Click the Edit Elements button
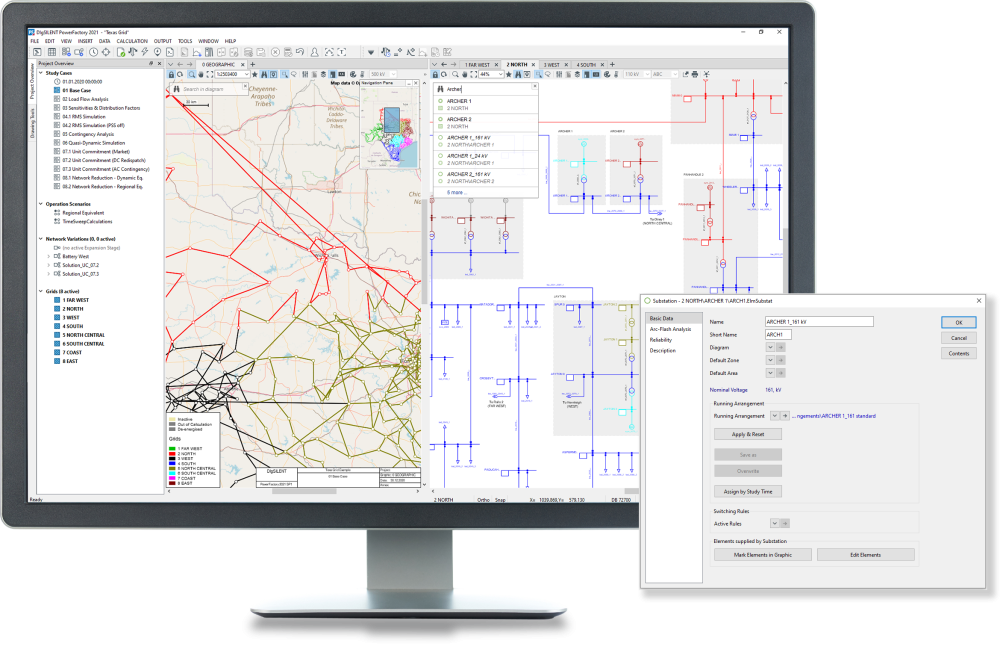This screenshot has width=1000, height=667. [865, 555]
